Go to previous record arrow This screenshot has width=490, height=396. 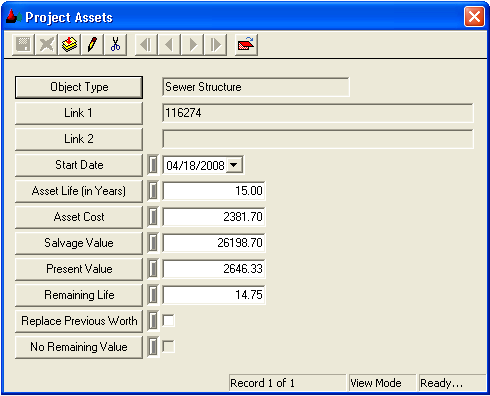coord(169,44)
